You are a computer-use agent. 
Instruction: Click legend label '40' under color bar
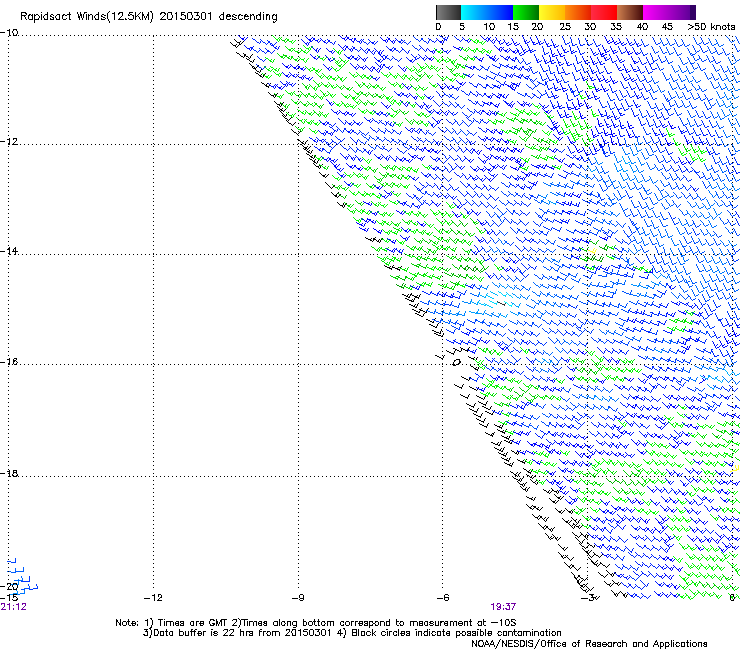[642, 27]
